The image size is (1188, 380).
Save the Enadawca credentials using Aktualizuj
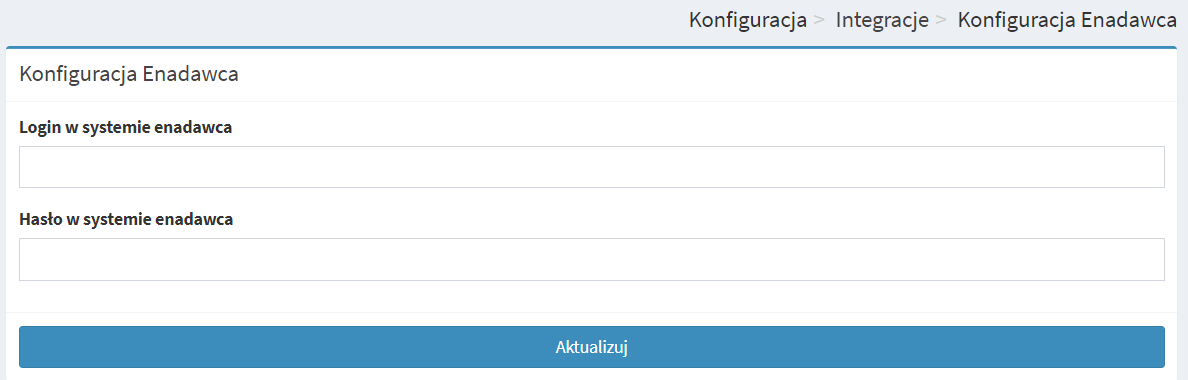pos(592,347)
